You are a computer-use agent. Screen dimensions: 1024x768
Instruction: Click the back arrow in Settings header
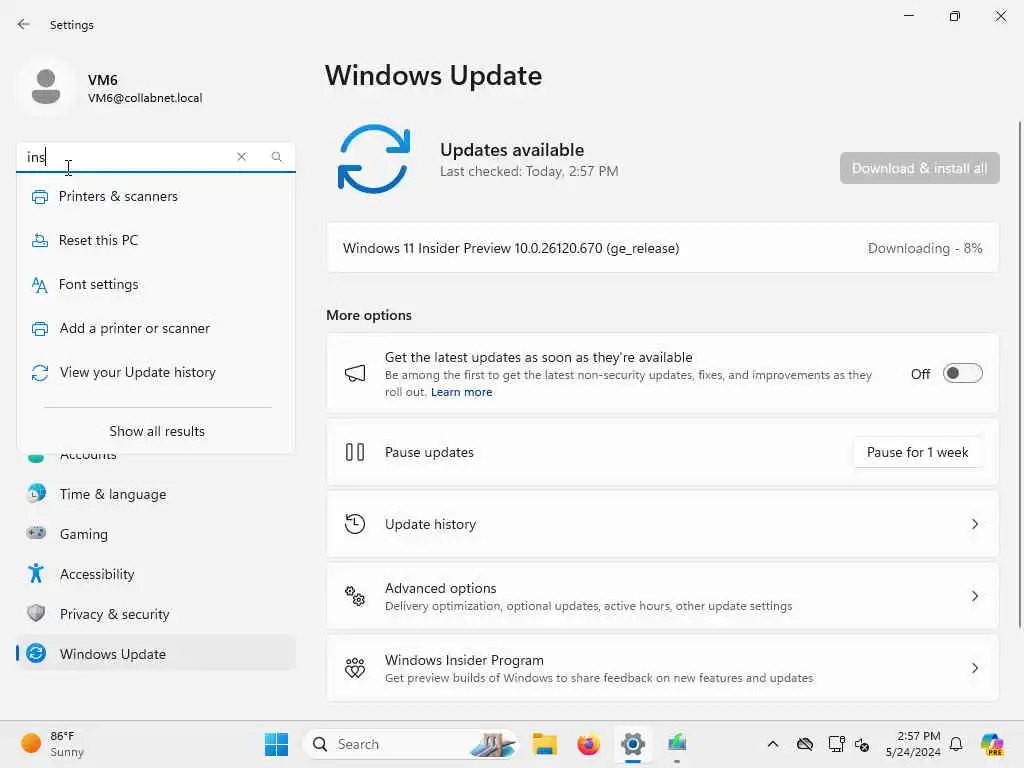click(x=24, y=24)
